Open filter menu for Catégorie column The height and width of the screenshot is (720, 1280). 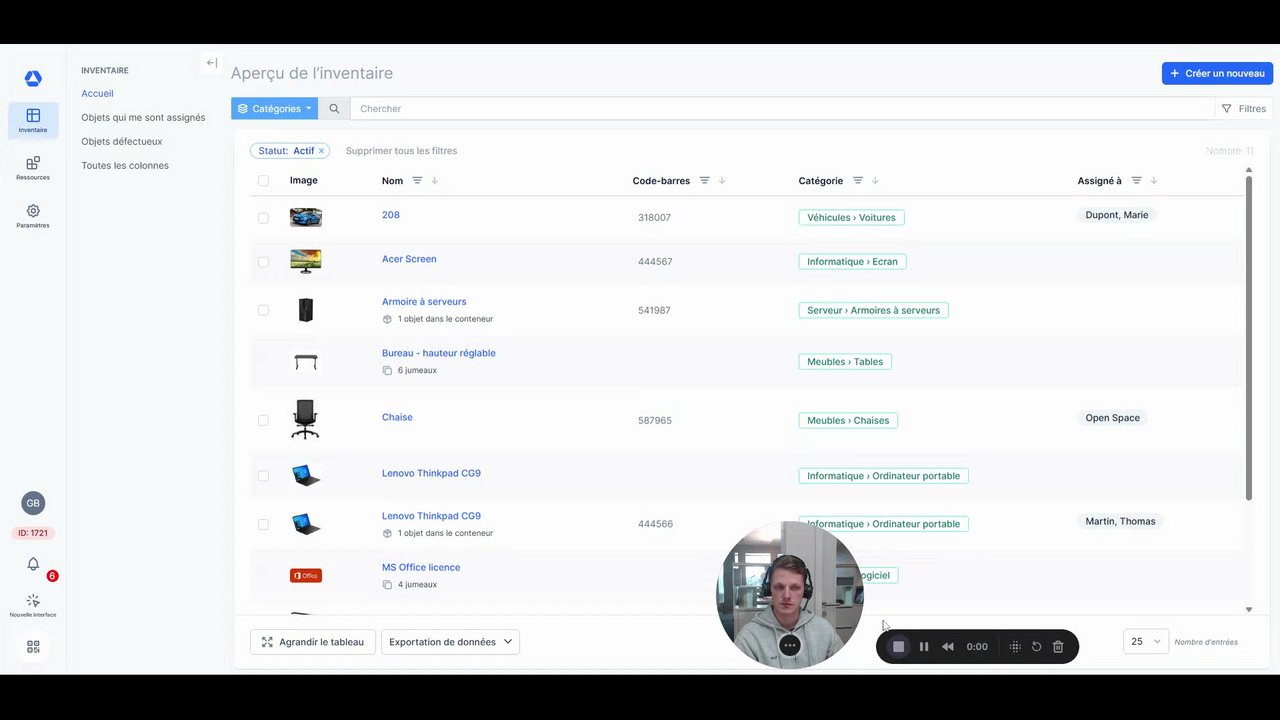(x=857, y=181)
